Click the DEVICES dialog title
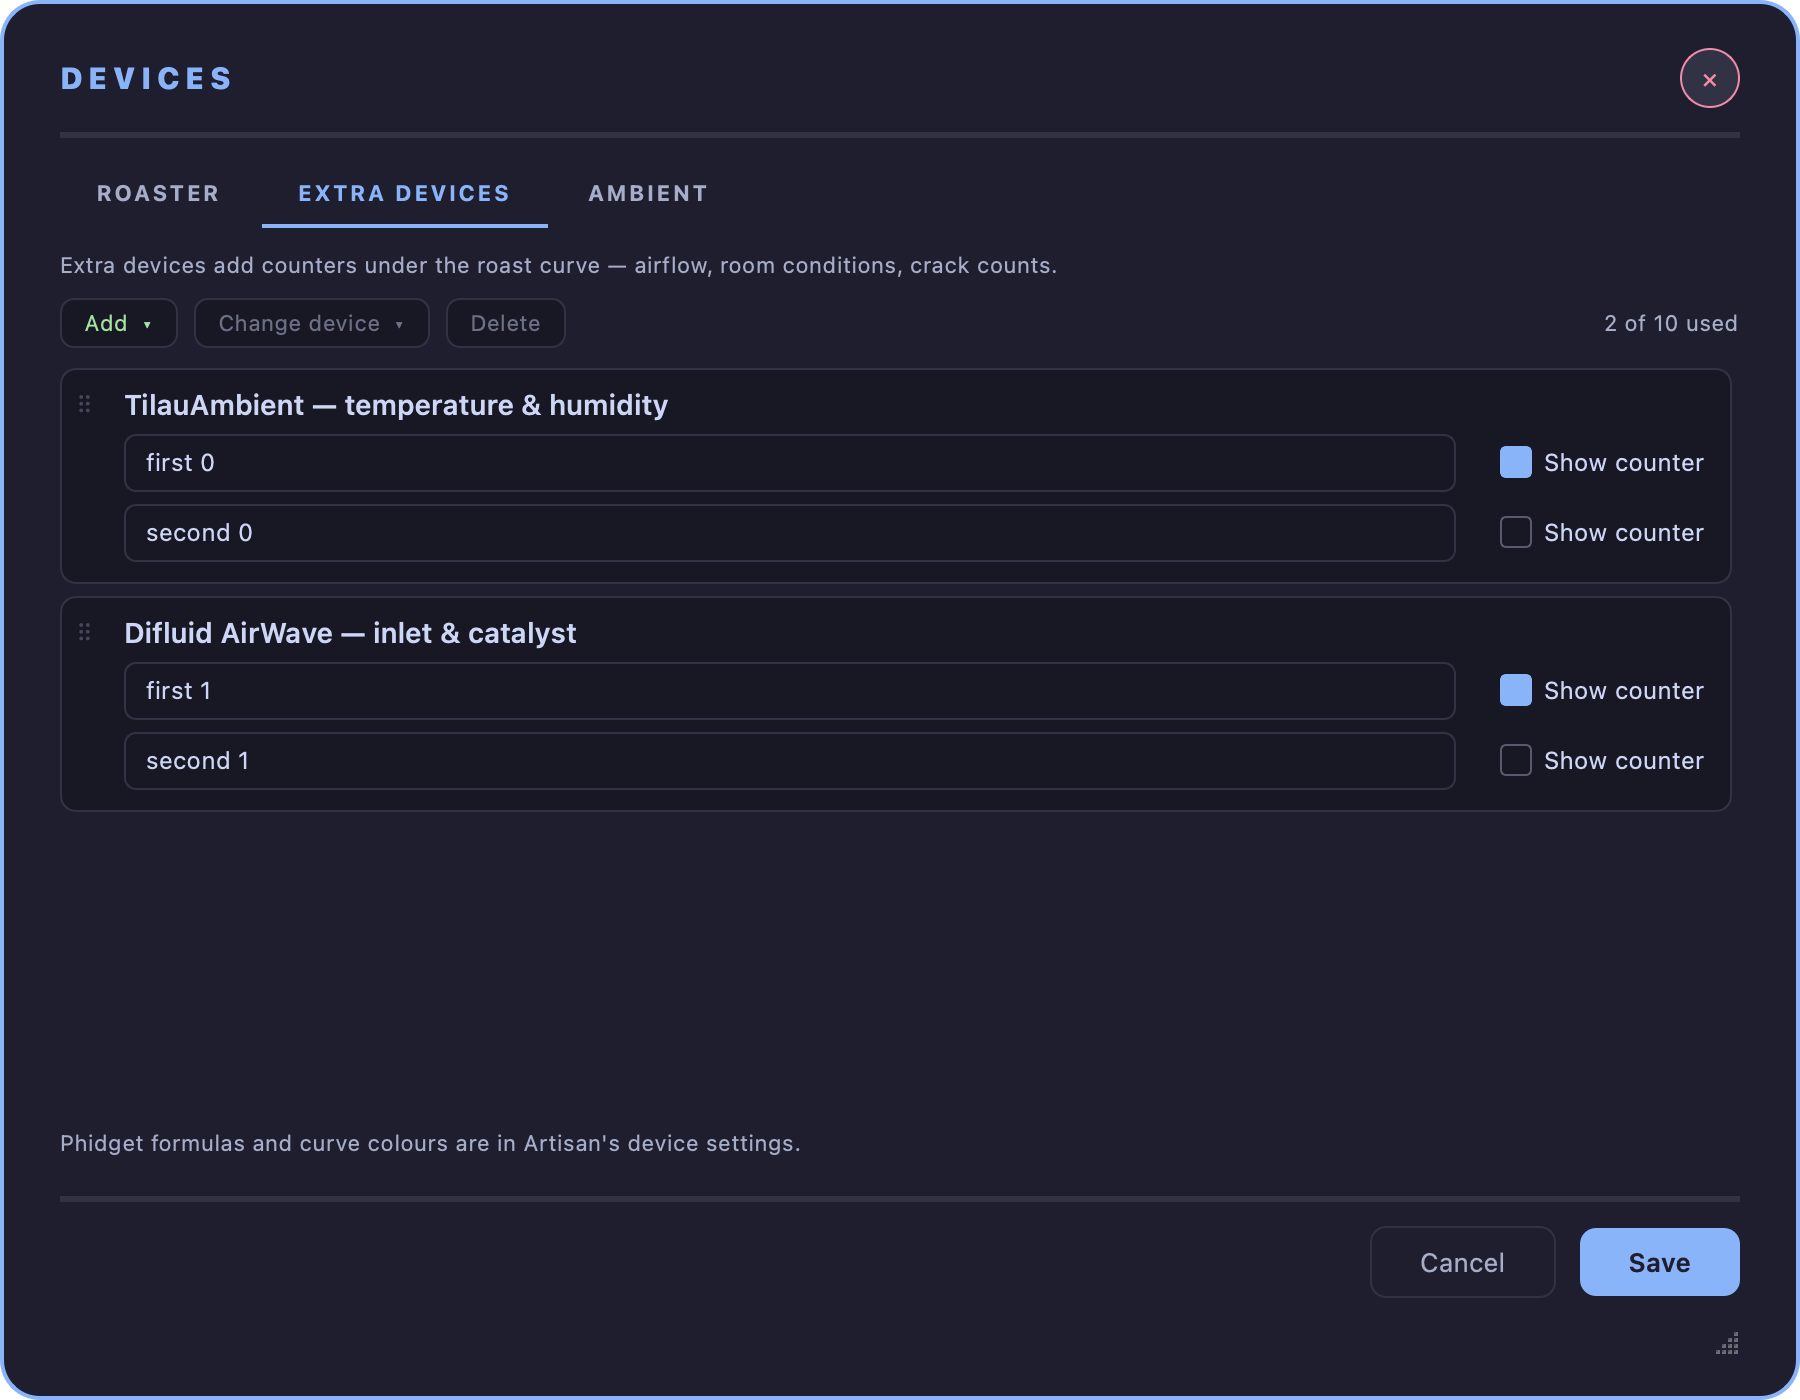Viewport: 1800px width, 1400px height. 146,79
